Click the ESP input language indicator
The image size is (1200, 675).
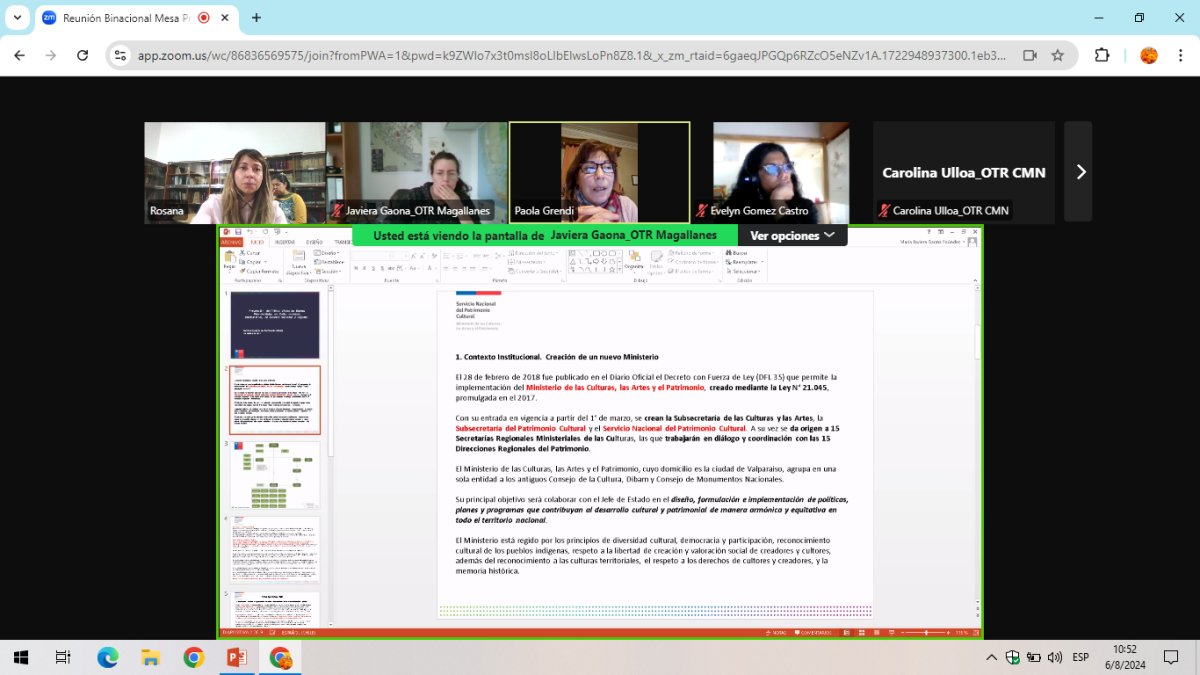[1081, 657]
